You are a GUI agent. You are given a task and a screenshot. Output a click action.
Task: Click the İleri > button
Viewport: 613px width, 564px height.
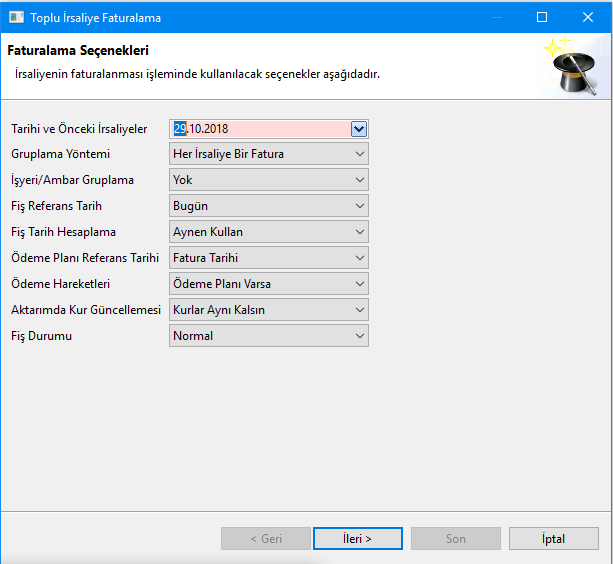(358, 539)
